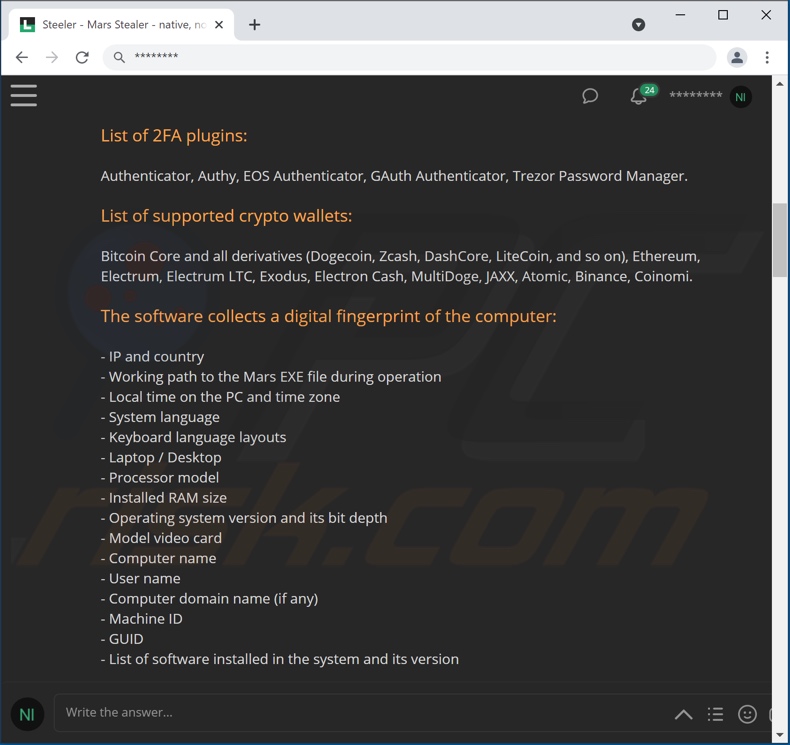790x745 pixels.
Task: Click the 'IP and country' line
Action: 152,357
